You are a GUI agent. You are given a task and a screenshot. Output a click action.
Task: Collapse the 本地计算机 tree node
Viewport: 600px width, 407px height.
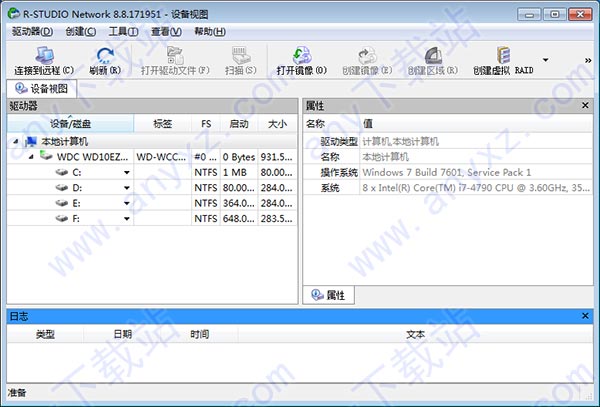tap(16, 142)
